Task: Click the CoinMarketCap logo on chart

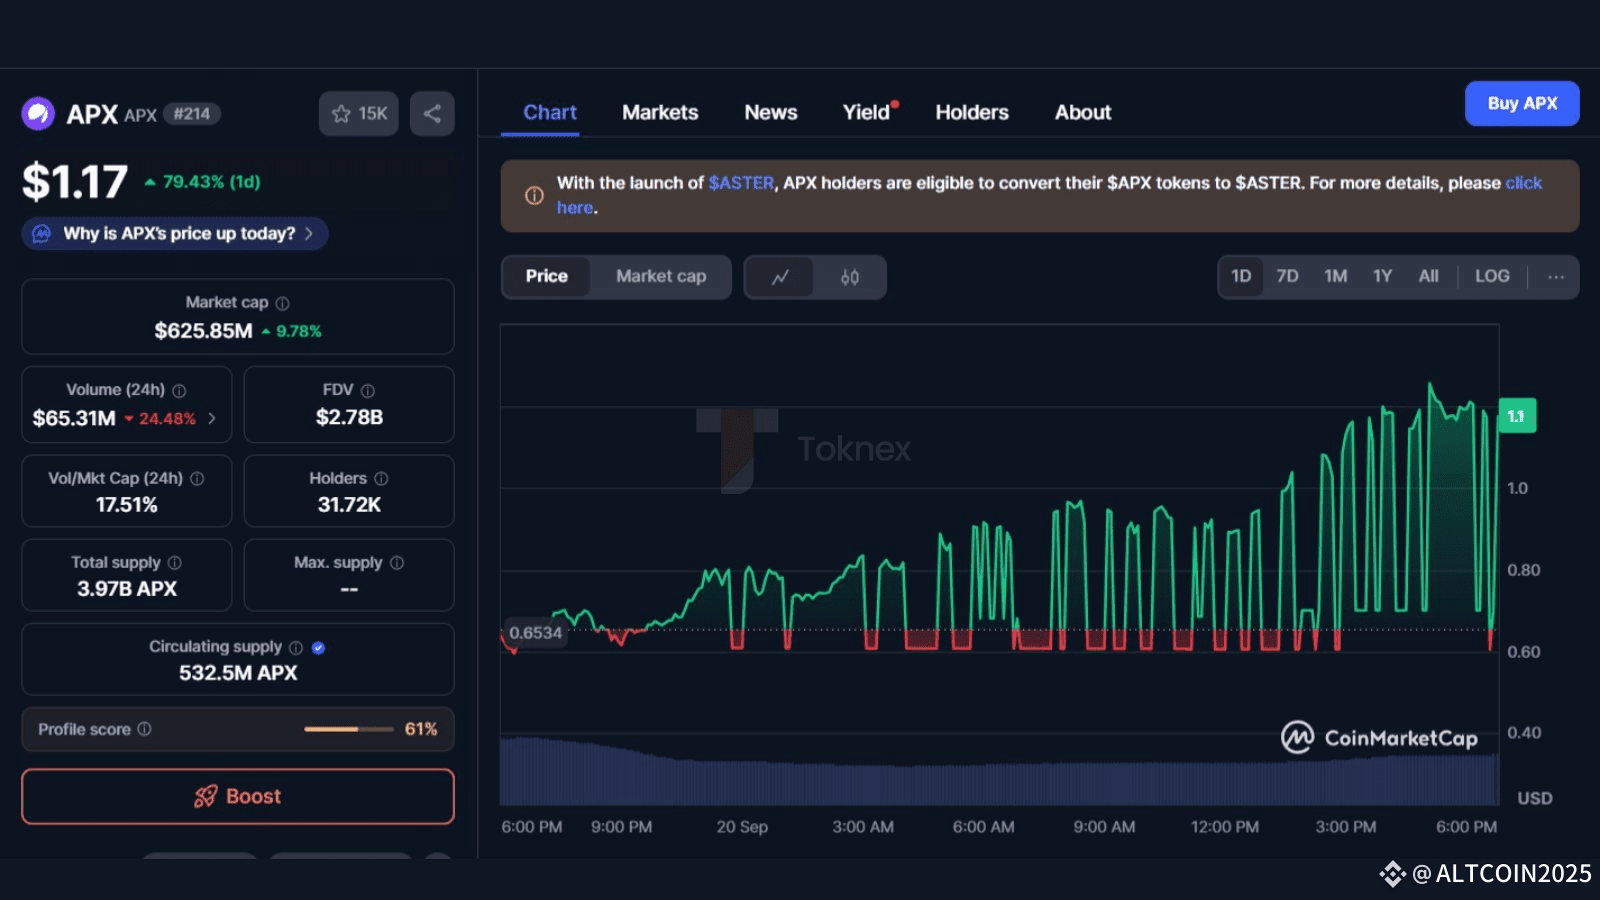Action: pyautogui.click(x=1380, y=738)
